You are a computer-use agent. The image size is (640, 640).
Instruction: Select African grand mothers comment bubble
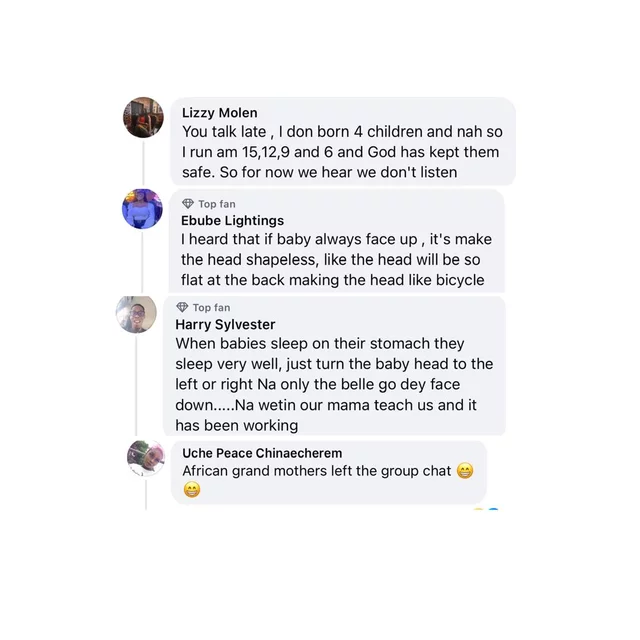click(329, 473)
